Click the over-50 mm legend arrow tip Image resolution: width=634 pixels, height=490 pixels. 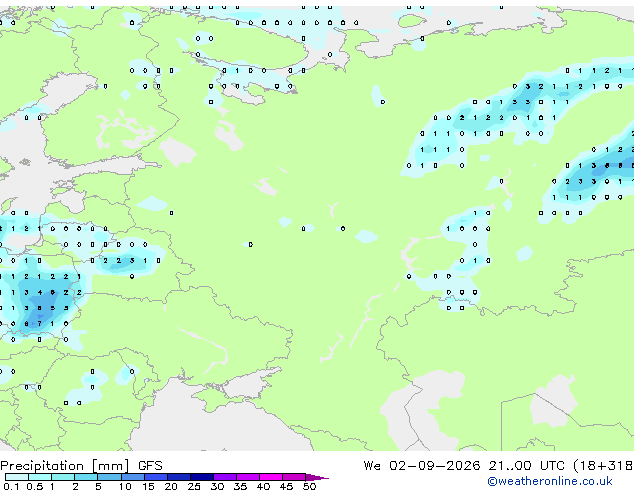(317, 477)
